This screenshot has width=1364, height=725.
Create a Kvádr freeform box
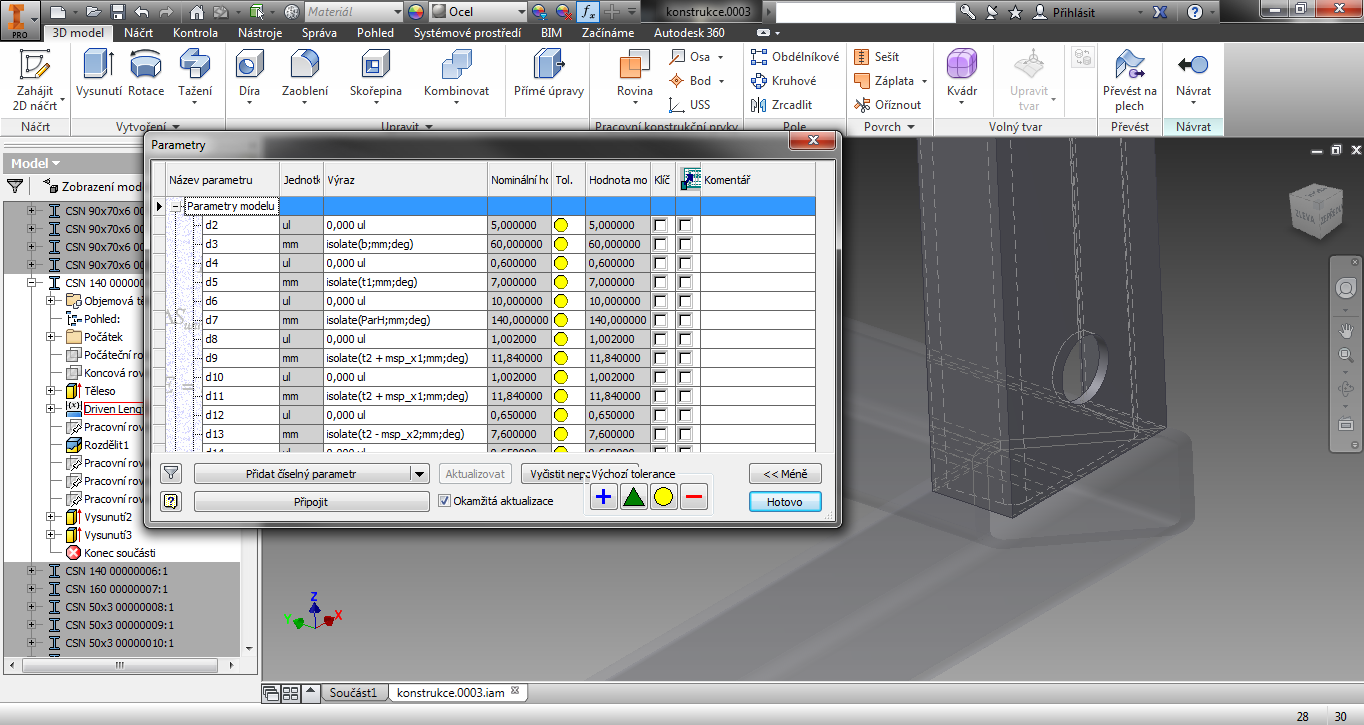click(962, 74)
